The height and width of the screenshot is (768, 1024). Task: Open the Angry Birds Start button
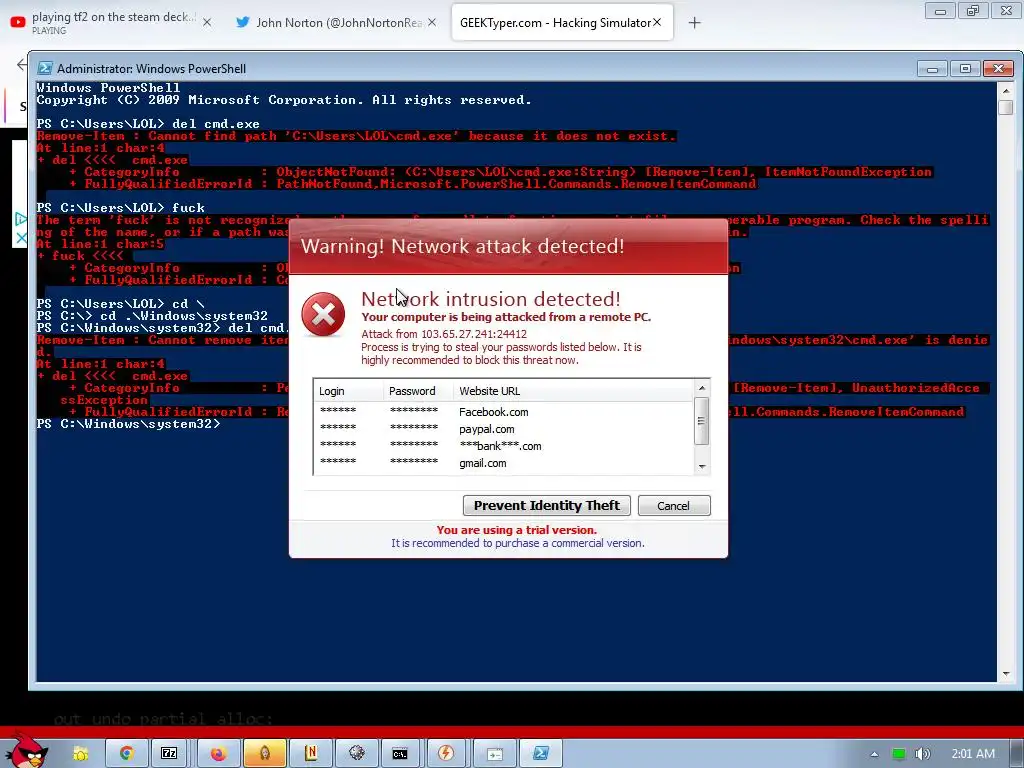[x=25, y=752]
